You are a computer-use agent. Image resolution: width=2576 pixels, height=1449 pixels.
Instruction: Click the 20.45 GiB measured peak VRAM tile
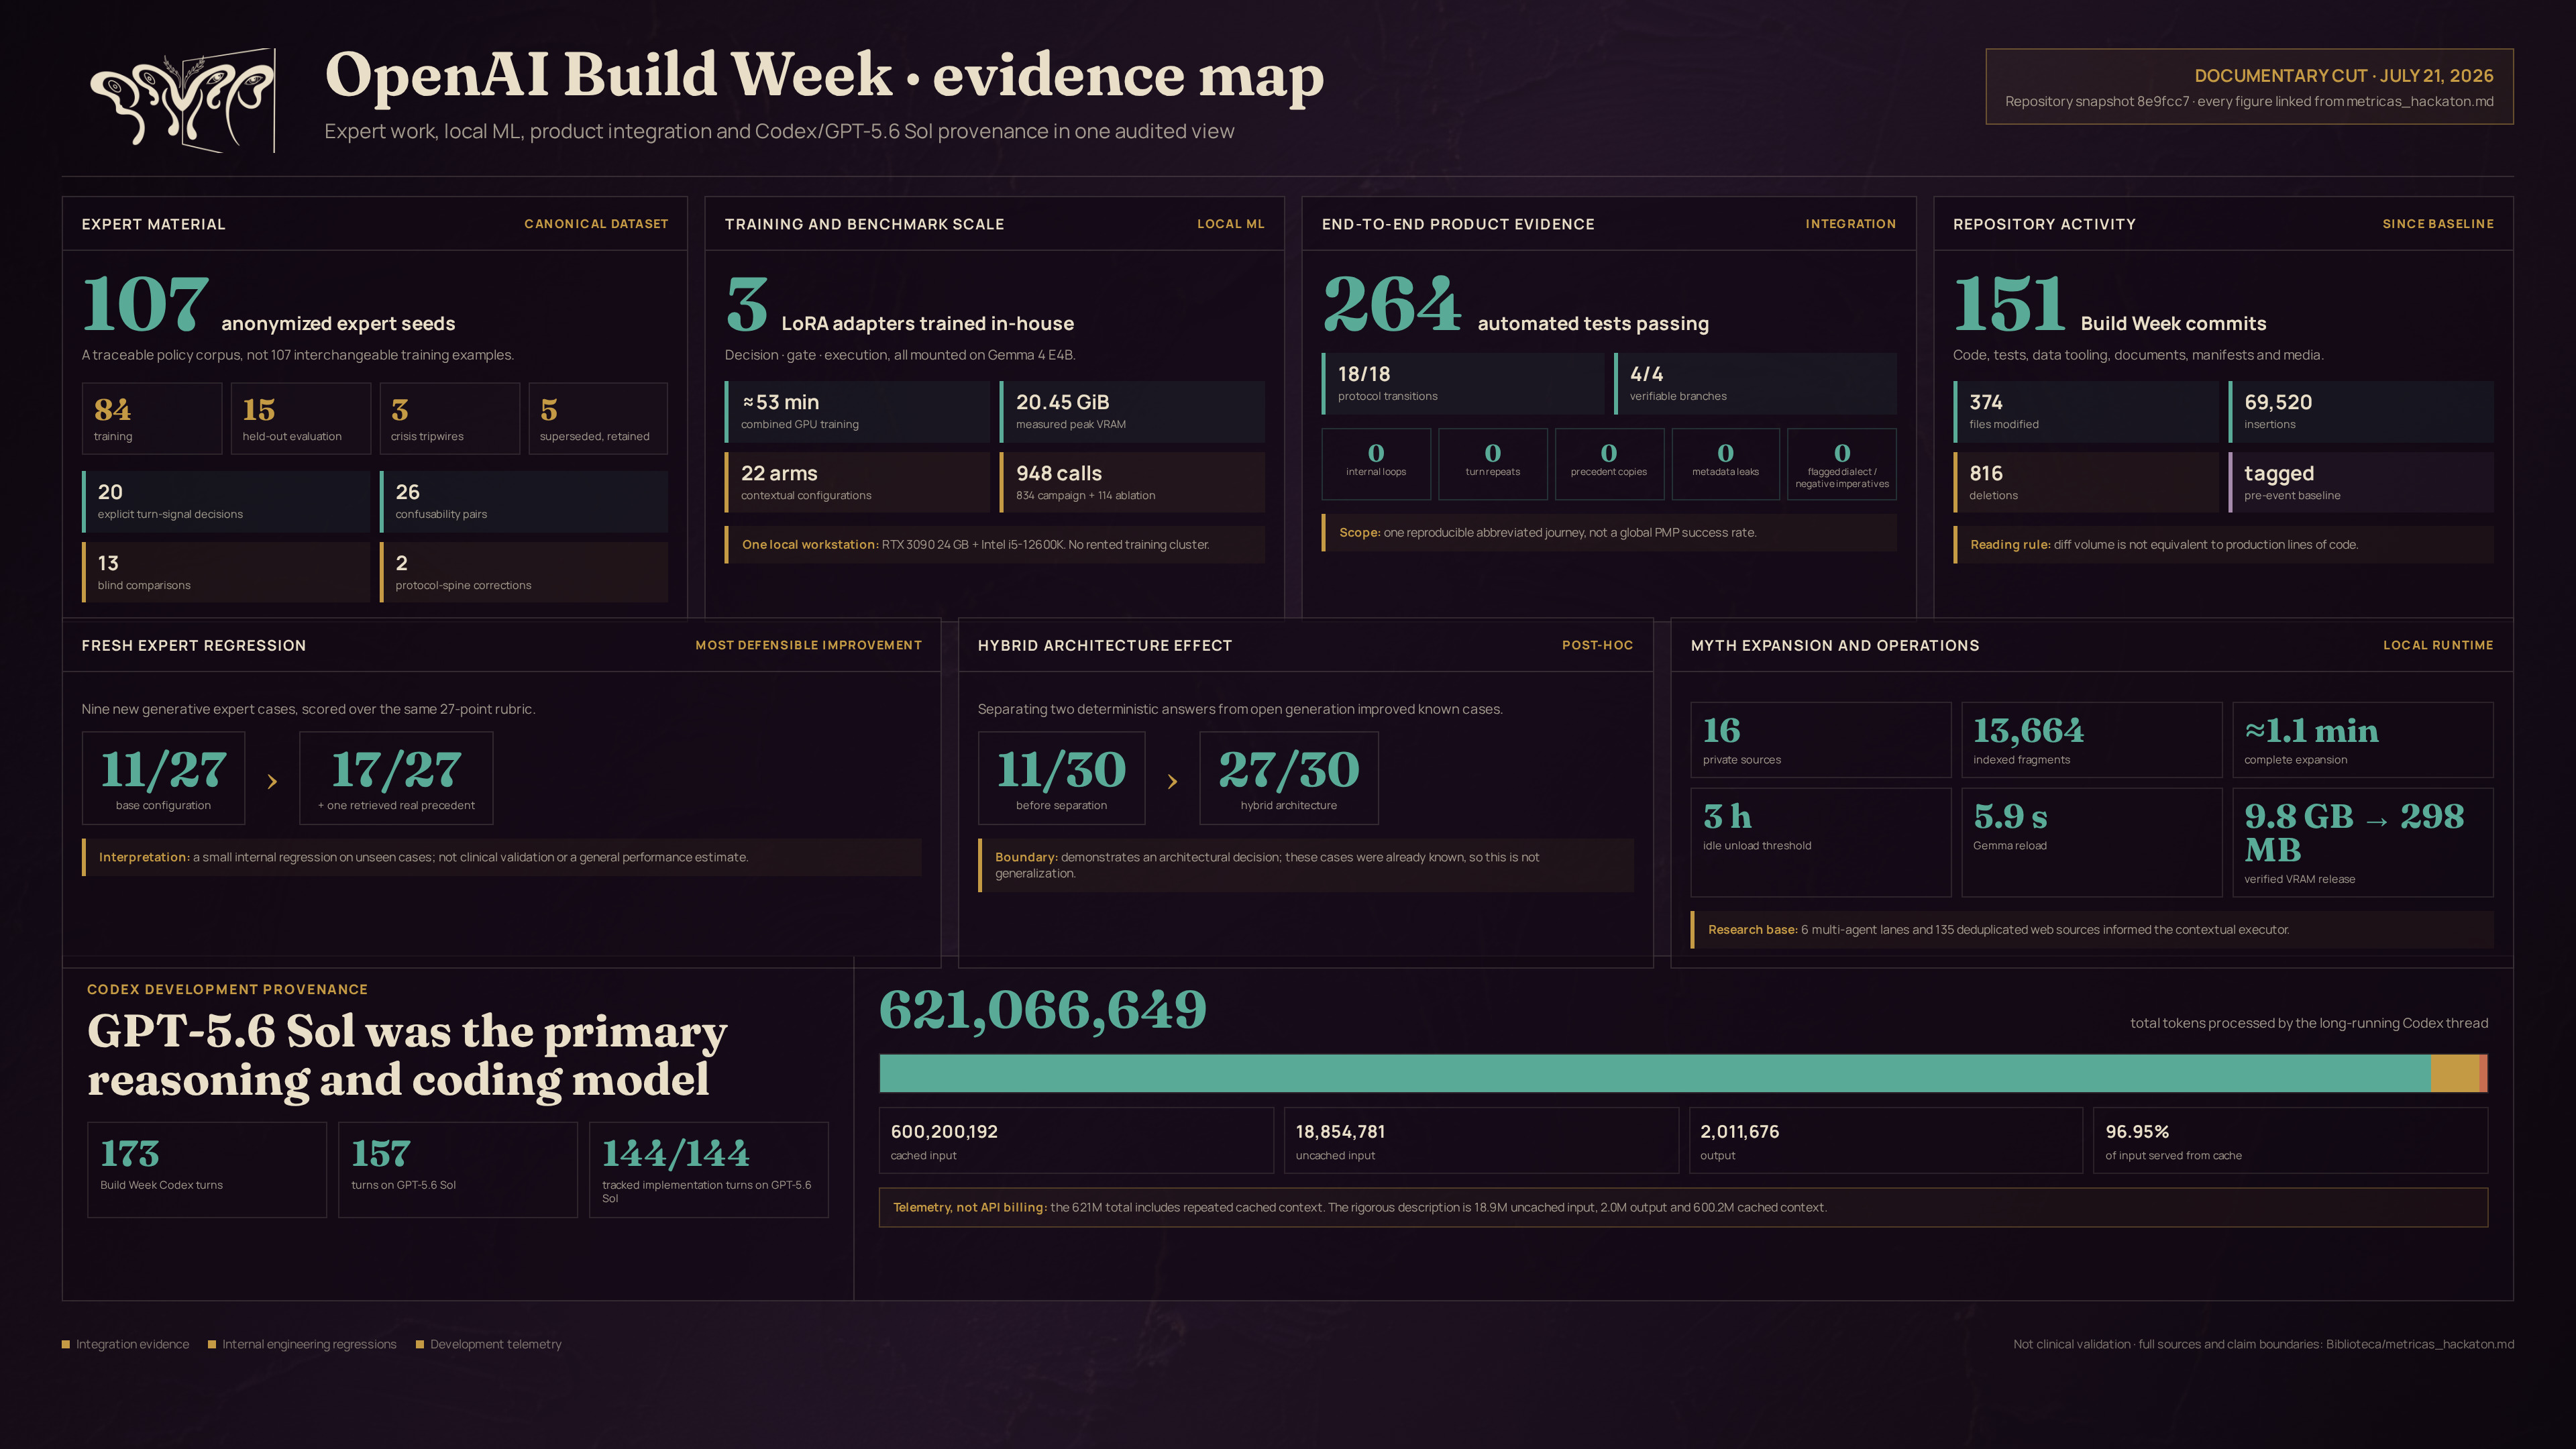click(x=1132, y=412)
